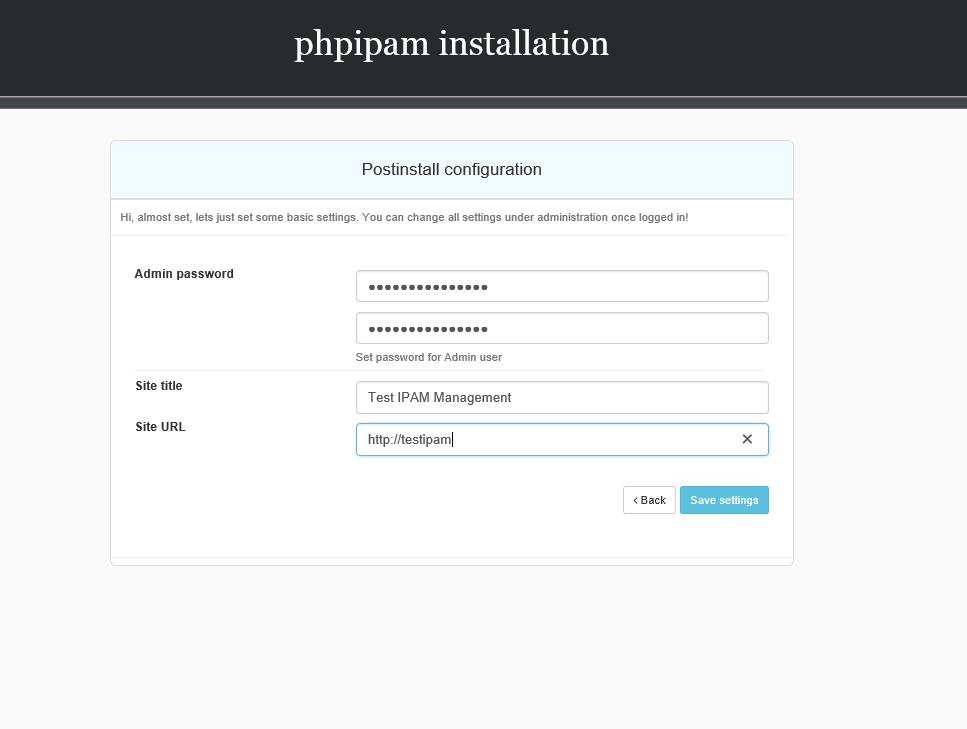
Task: Focus the password confirmation field
Action: coord(562,328)
